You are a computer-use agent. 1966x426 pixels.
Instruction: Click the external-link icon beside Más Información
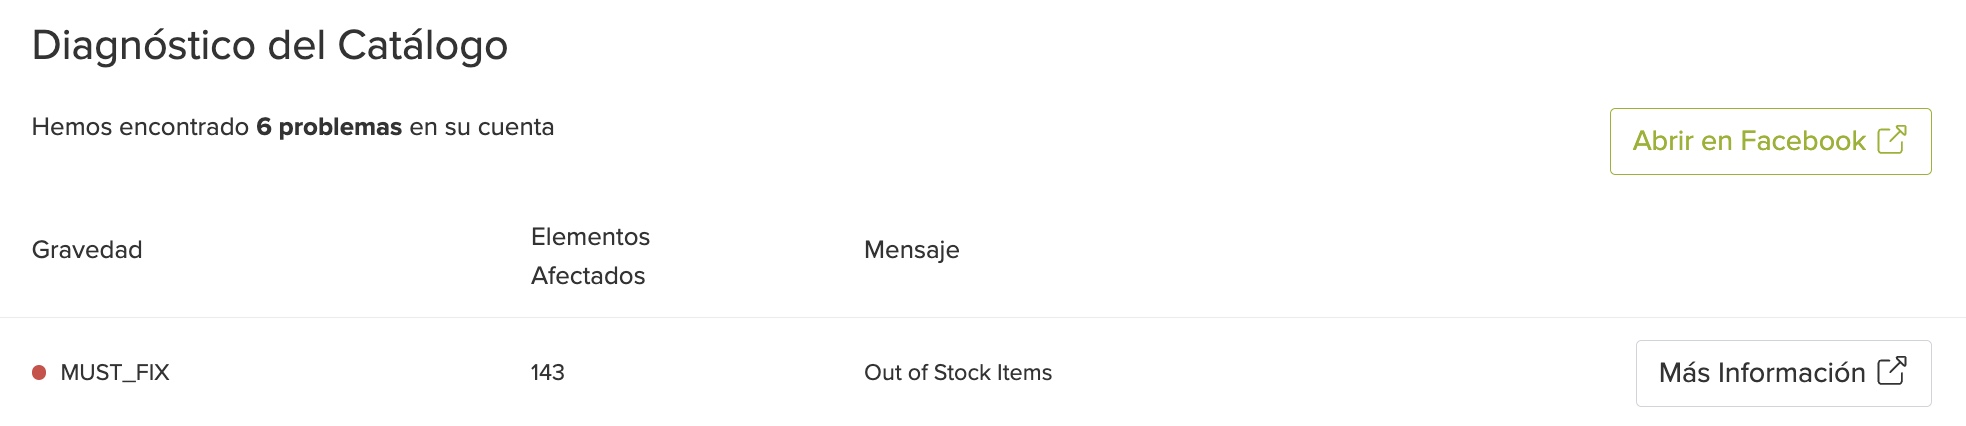click(1892, 371)
